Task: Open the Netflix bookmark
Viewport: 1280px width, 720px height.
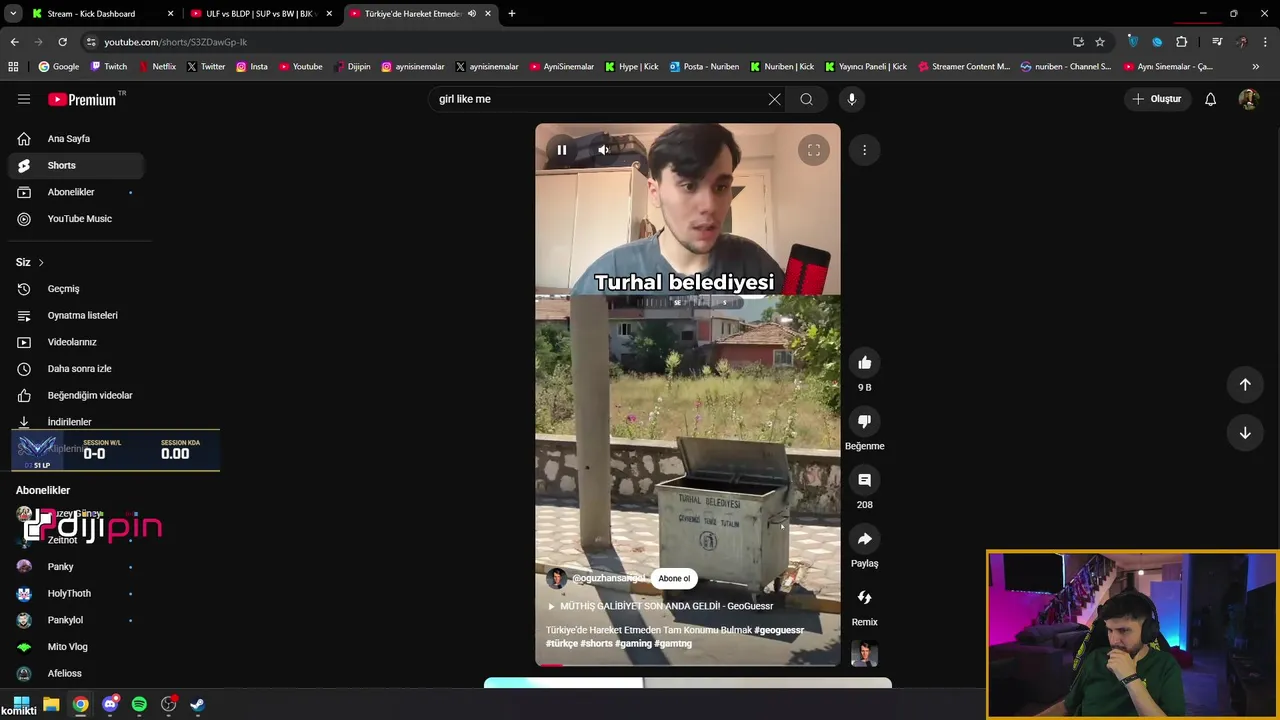Action: (156, 67)
